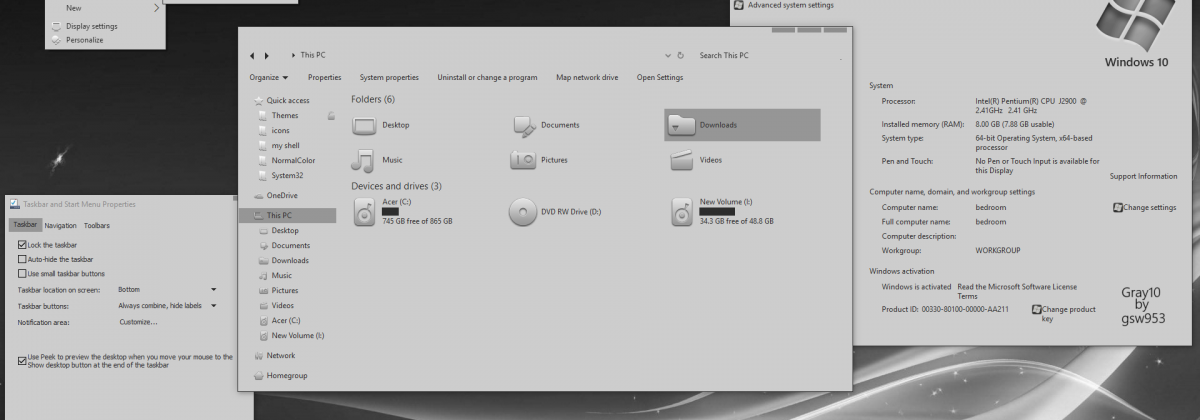Viewport: 1200px width, 420px height.
Task: Open the Desktop folder icon in Folders
Action: [x=365, y=125]
